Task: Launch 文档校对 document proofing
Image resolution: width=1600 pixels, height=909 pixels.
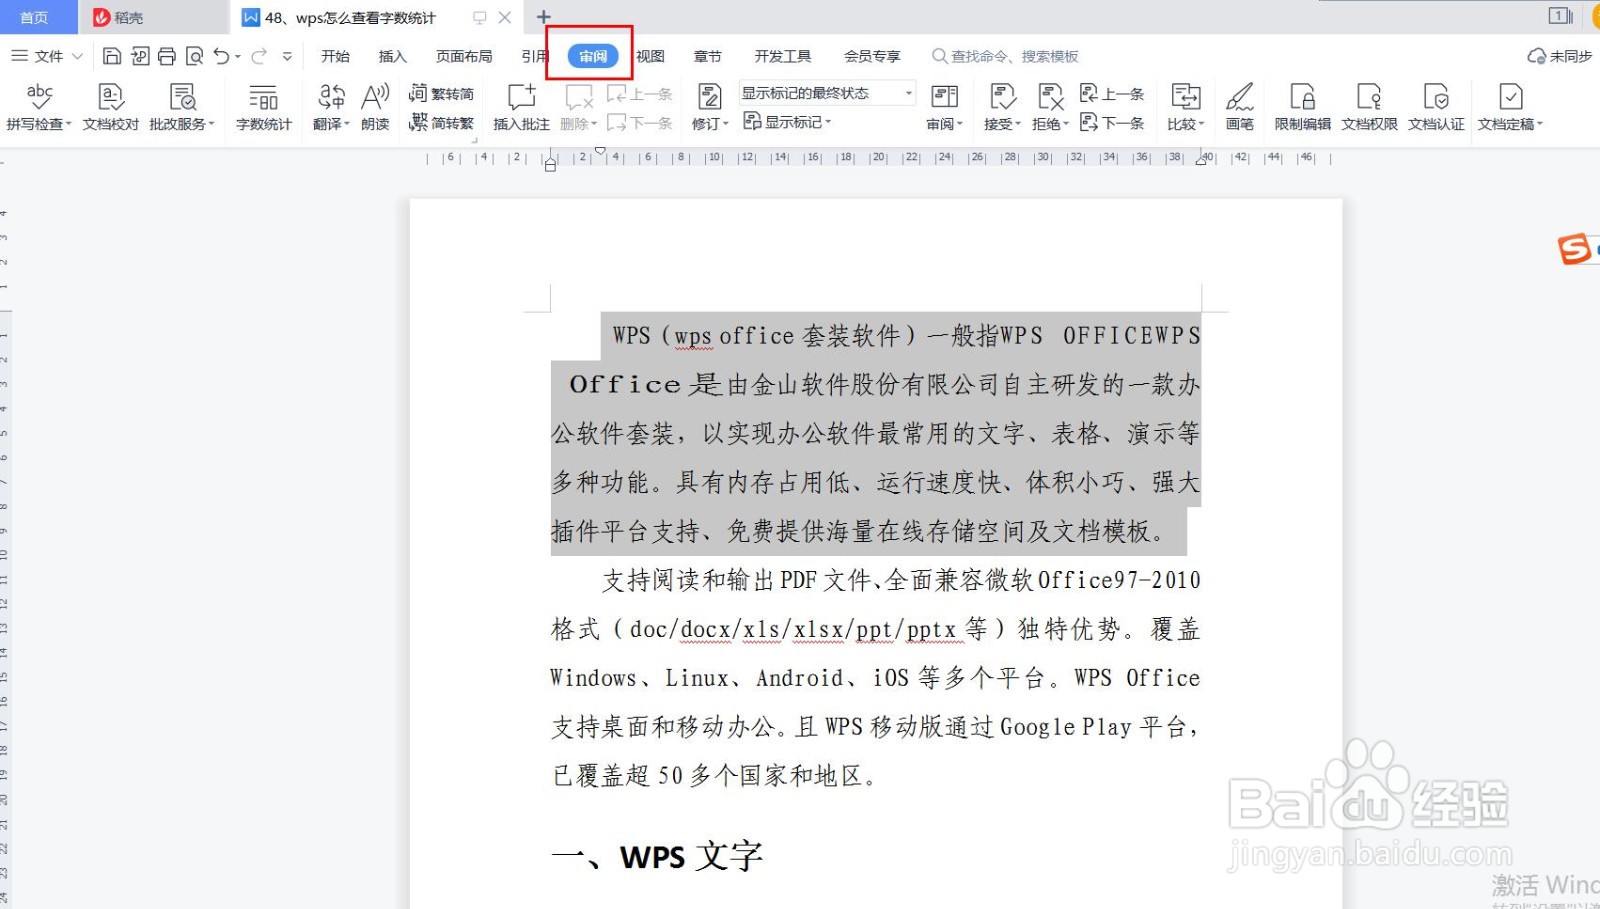Action: (110, 105)
